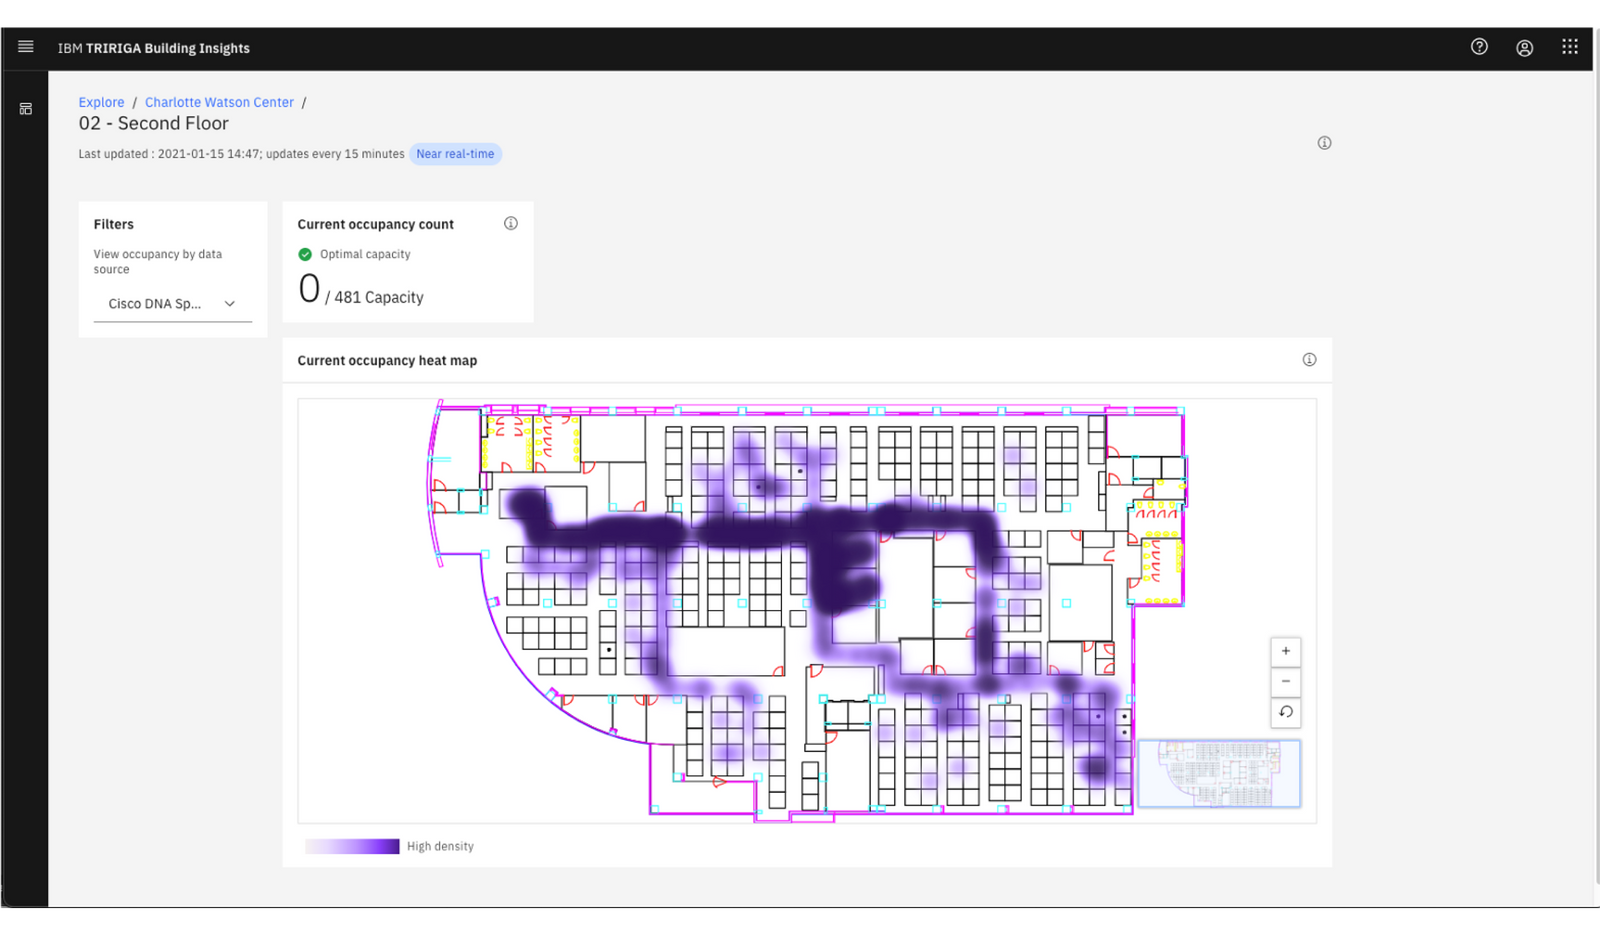Click the High density legend gradient bar

(352, 845)
